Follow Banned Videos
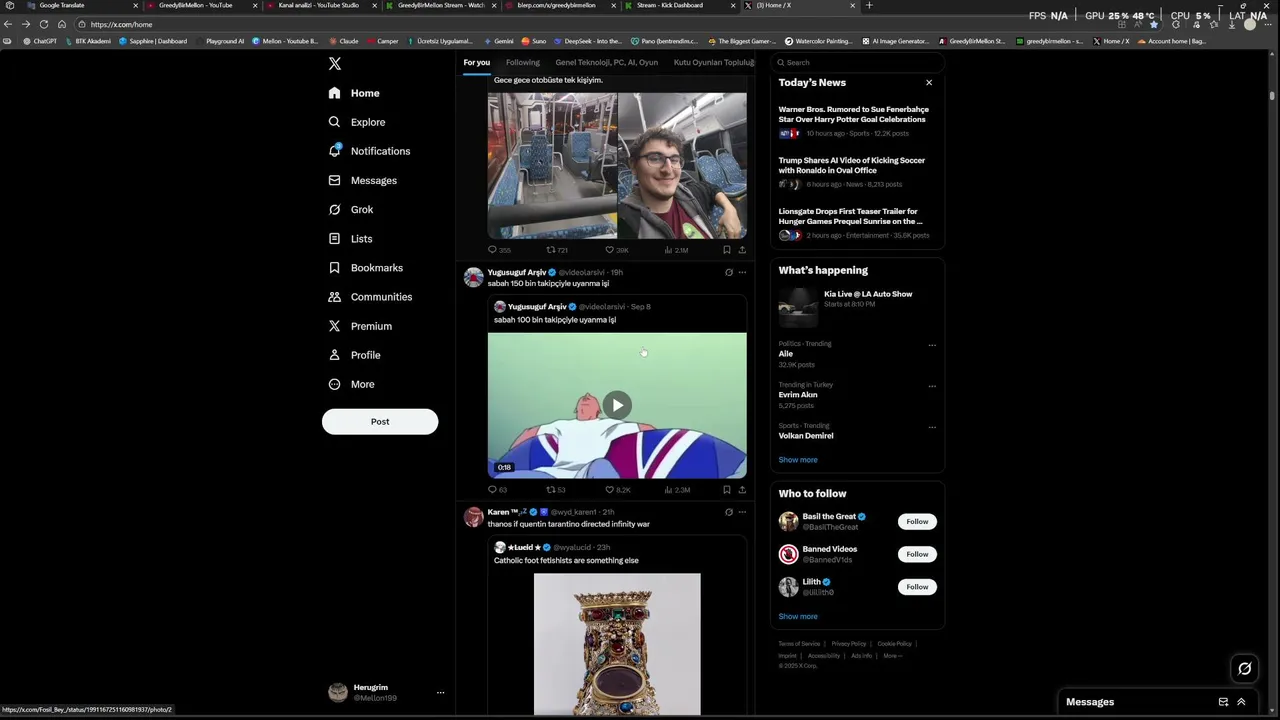Screen dimensions: 1280x720 (x=917, y=554)
